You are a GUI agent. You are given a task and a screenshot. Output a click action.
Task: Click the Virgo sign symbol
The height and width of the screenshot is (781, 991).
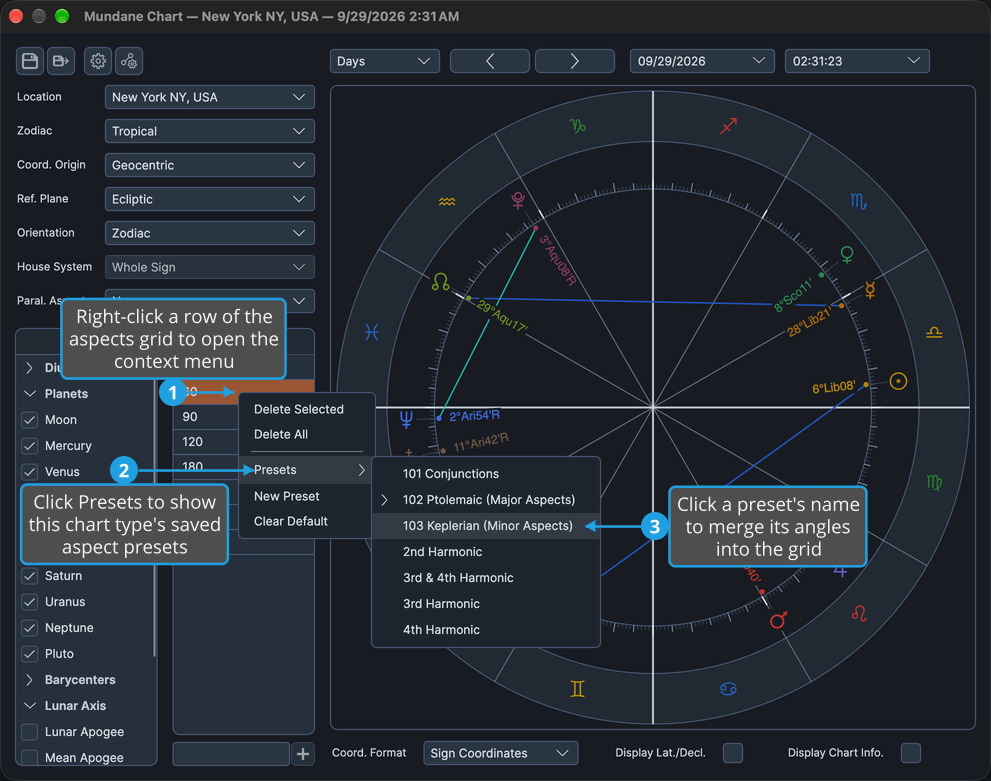[x=934, y=483]
